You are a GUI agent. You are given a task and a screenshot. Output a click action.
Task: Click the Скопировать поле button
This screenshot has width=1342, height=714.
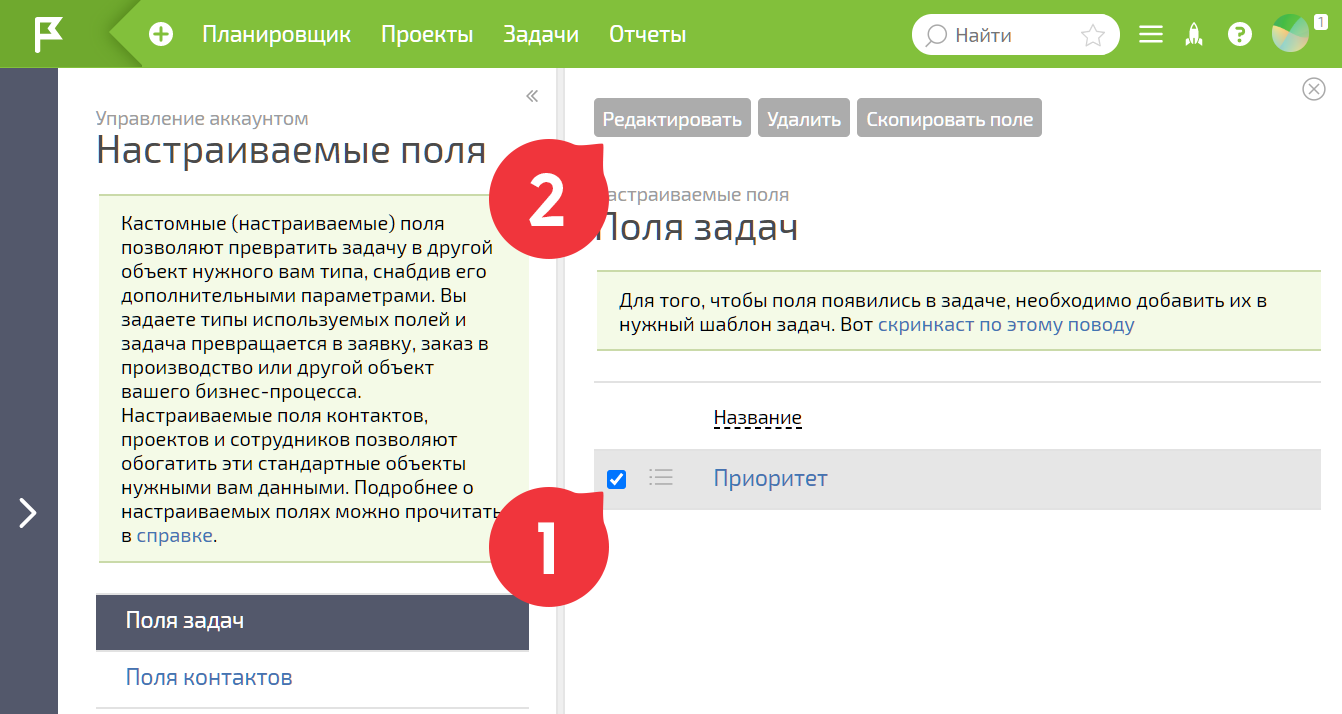[x=949, y=118]
